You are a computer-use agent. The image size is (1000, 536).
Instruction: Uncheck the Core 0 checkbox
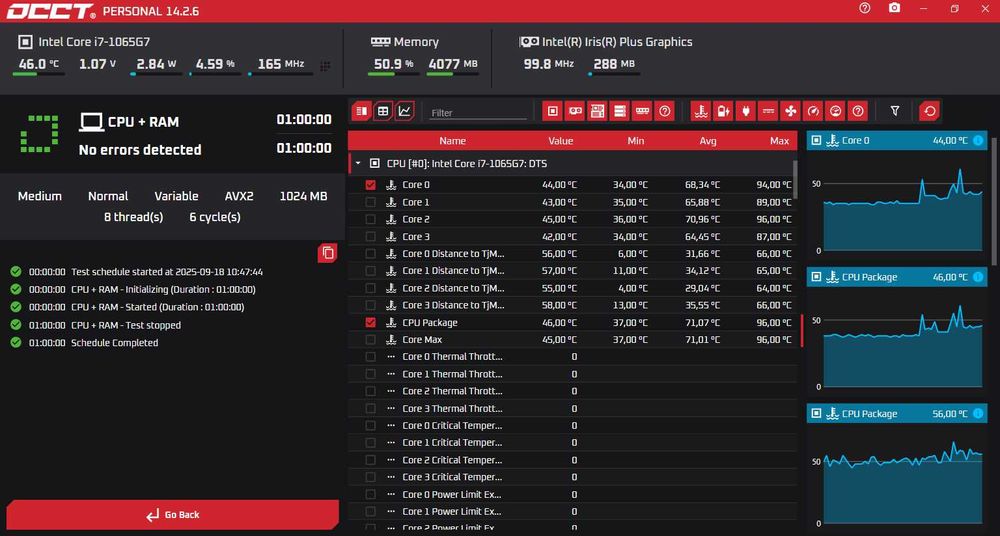pos(371,185)
